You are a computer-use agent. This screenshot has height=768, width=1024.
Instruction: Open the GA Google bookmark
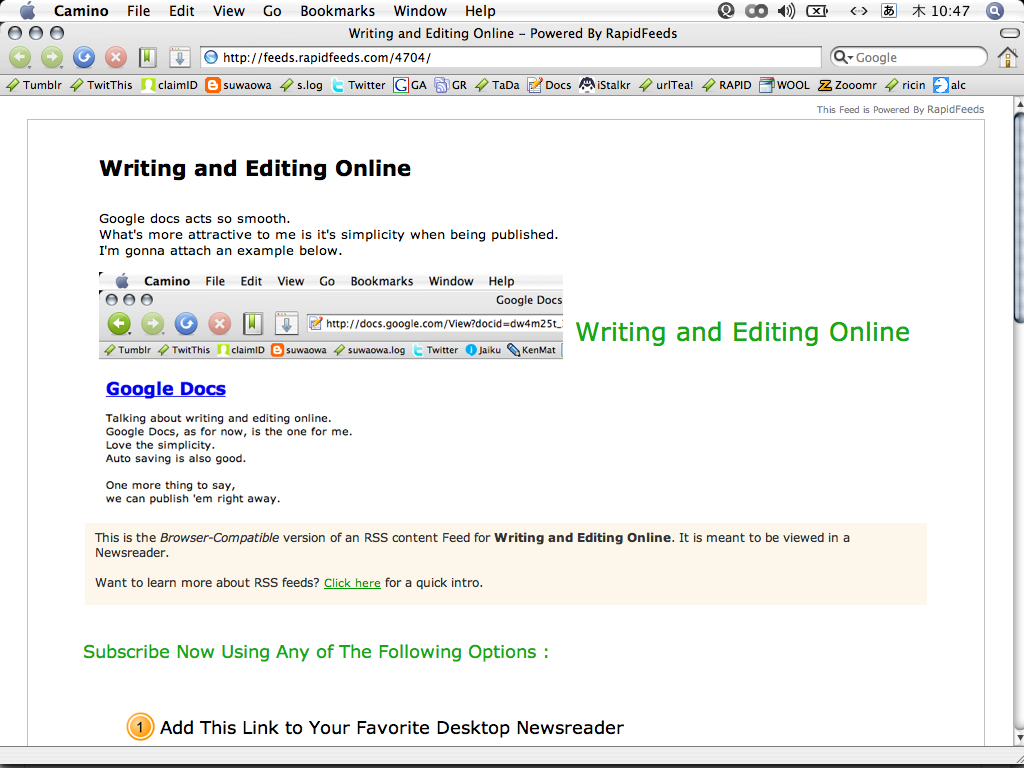(410, 85)
